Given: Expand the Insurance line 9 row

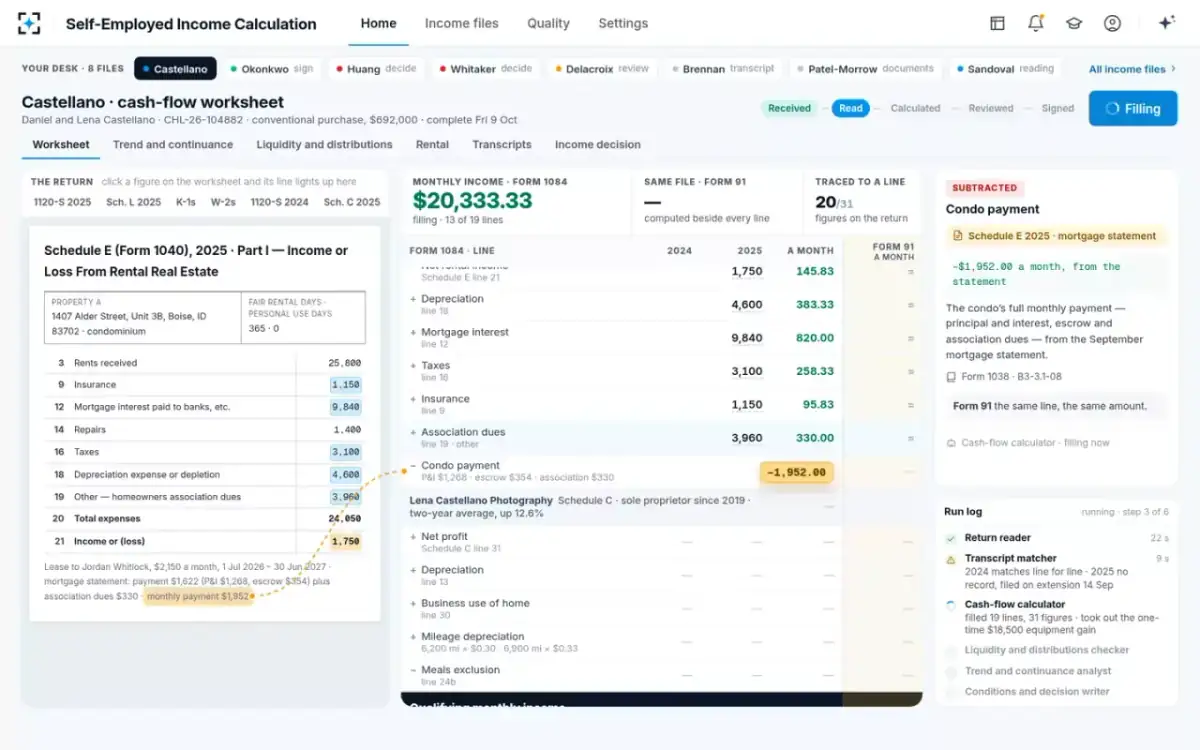Looking at the screenshot, I should 413,399.
